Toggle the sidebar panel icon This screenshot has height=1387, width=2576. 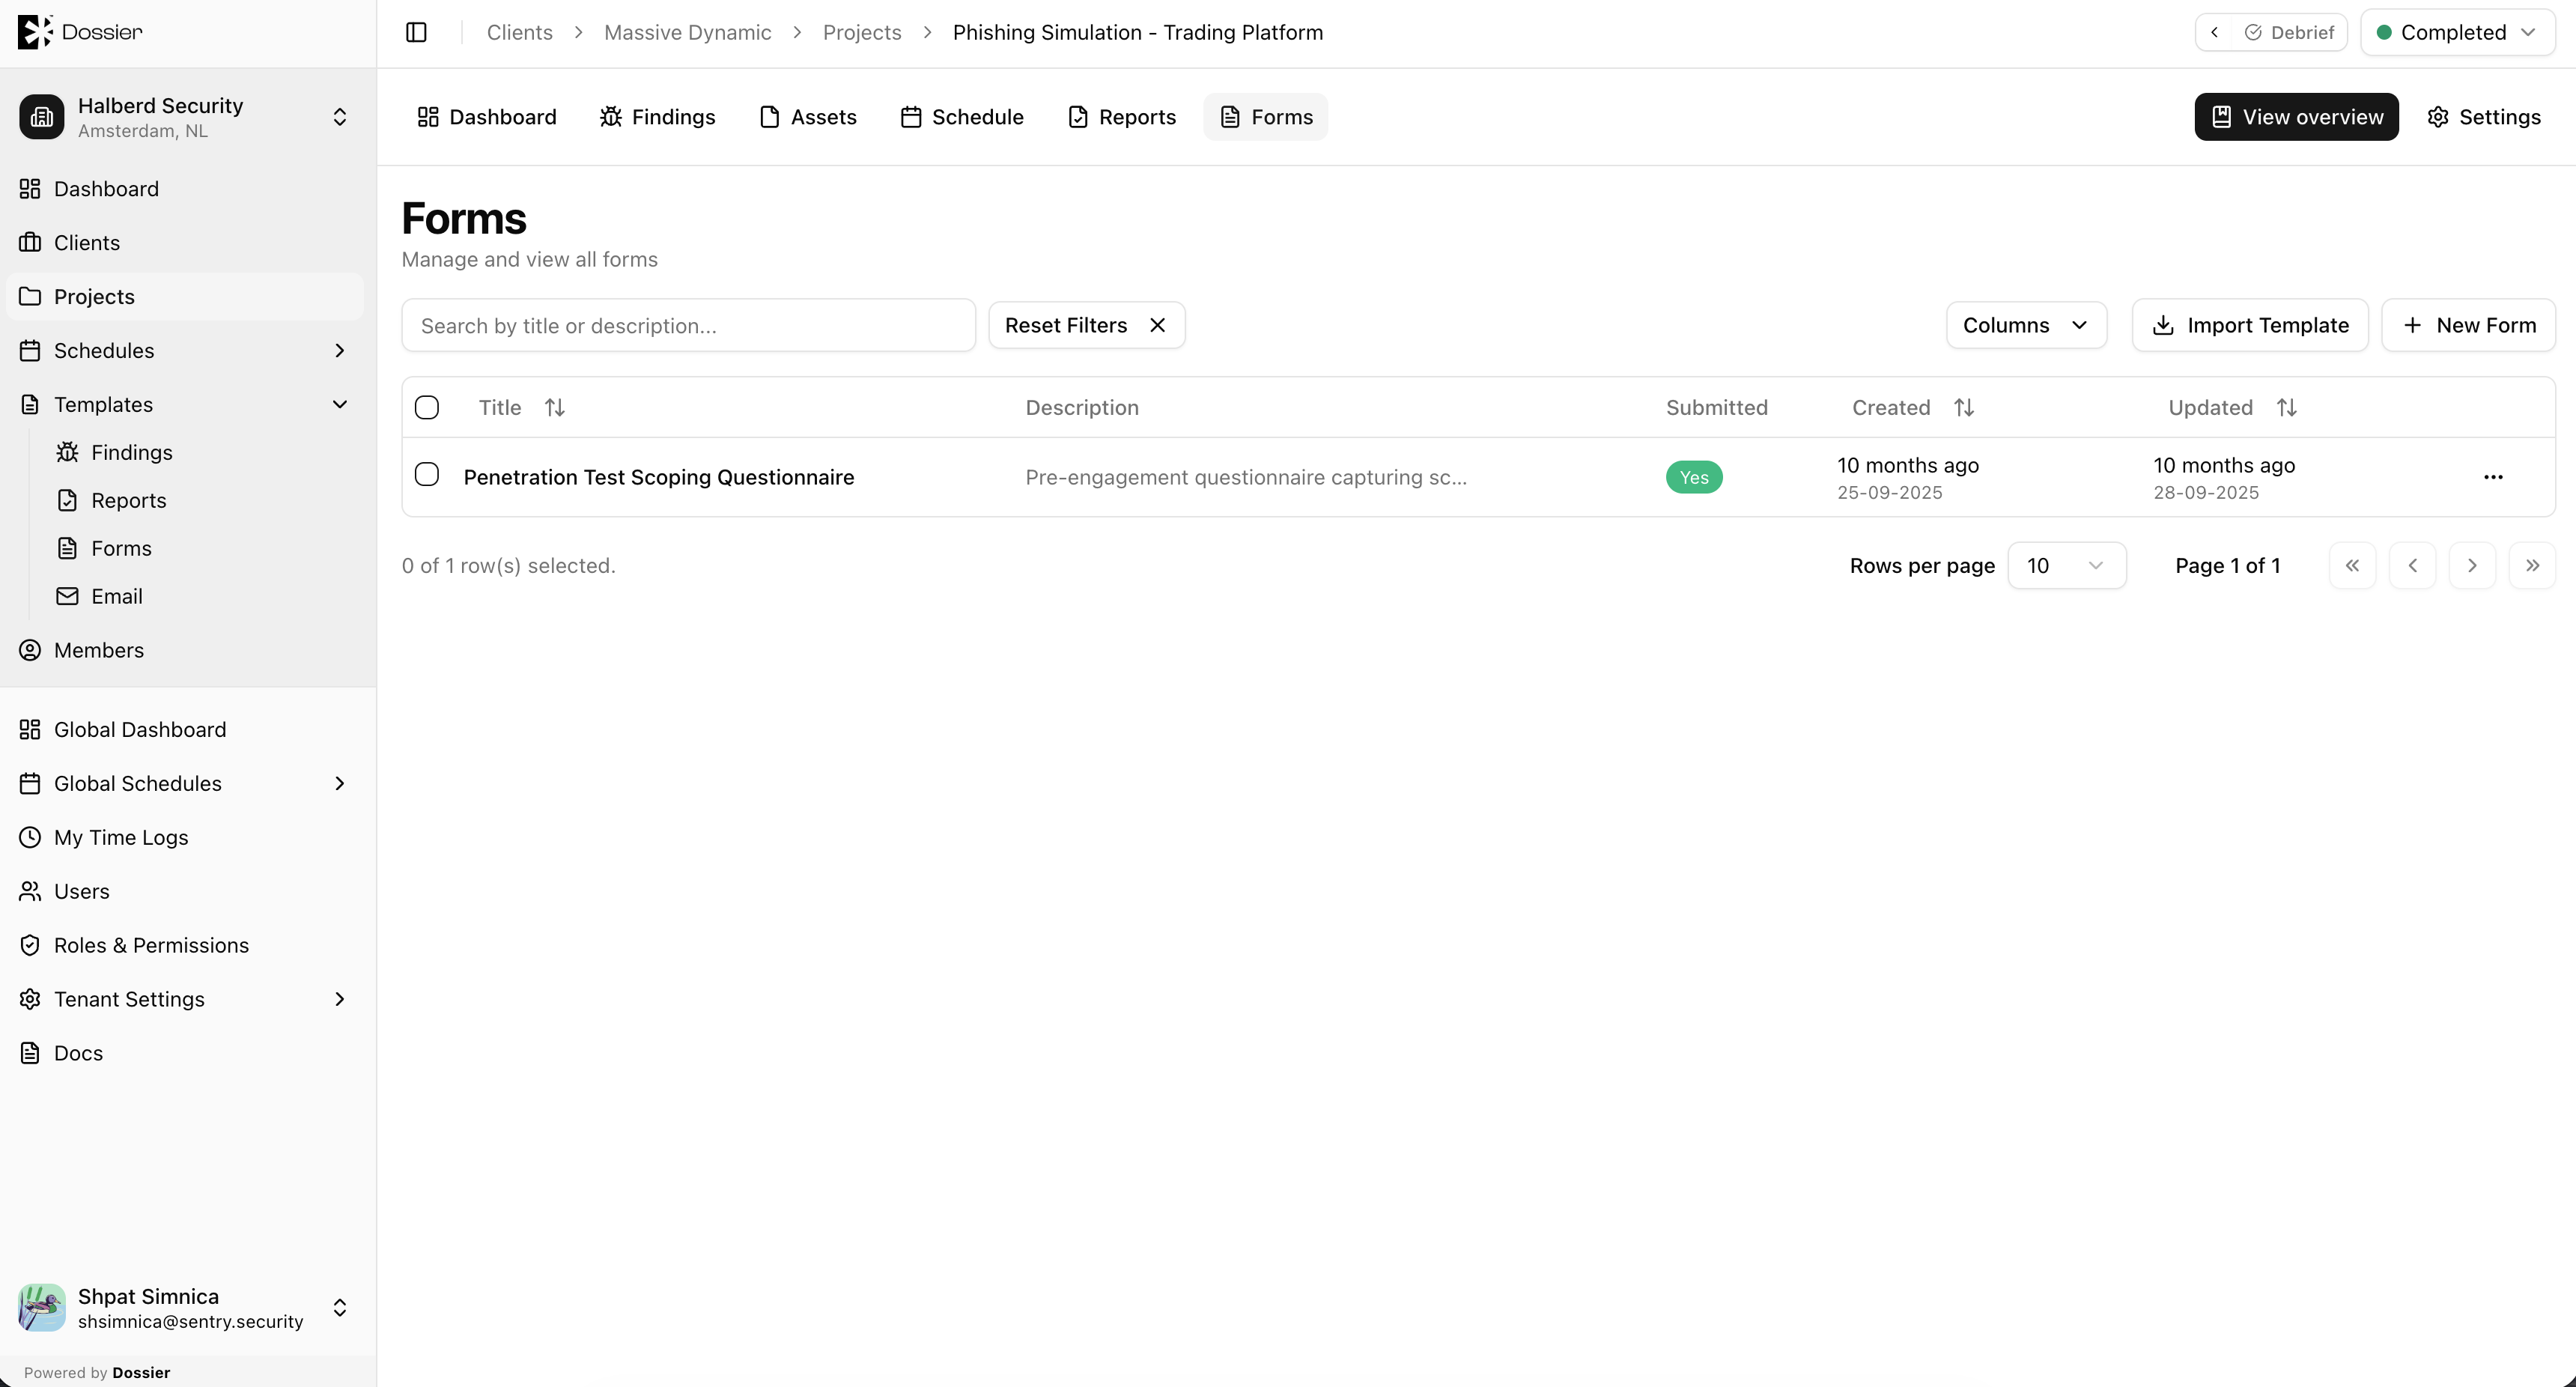tap(416, 32)
